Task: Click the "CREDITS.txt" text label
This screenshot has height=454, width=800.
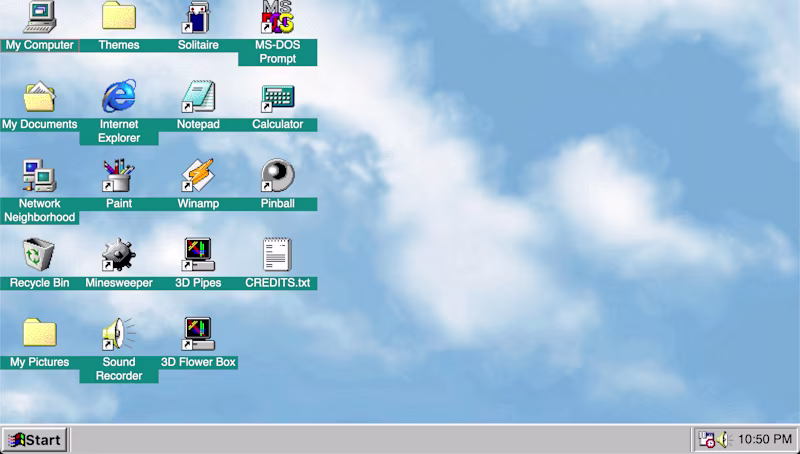Action: point(278,283)
